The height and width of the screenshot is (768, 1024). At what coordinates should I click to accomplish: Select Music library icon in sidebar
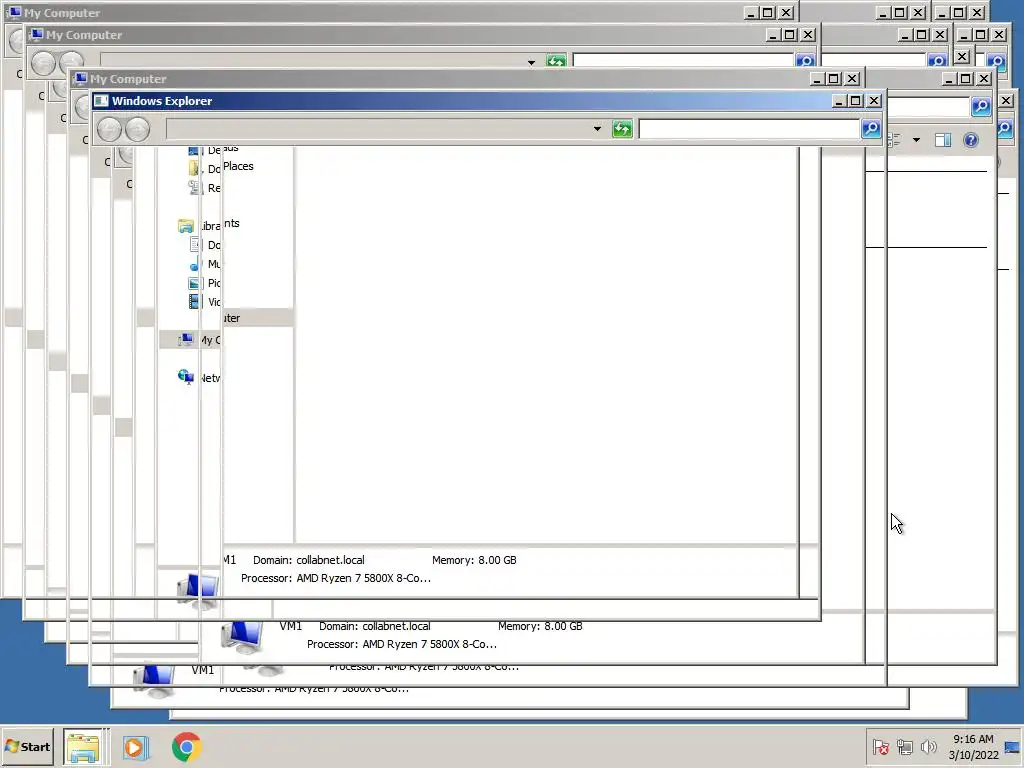pyautogui.click(x=194, y=264)
